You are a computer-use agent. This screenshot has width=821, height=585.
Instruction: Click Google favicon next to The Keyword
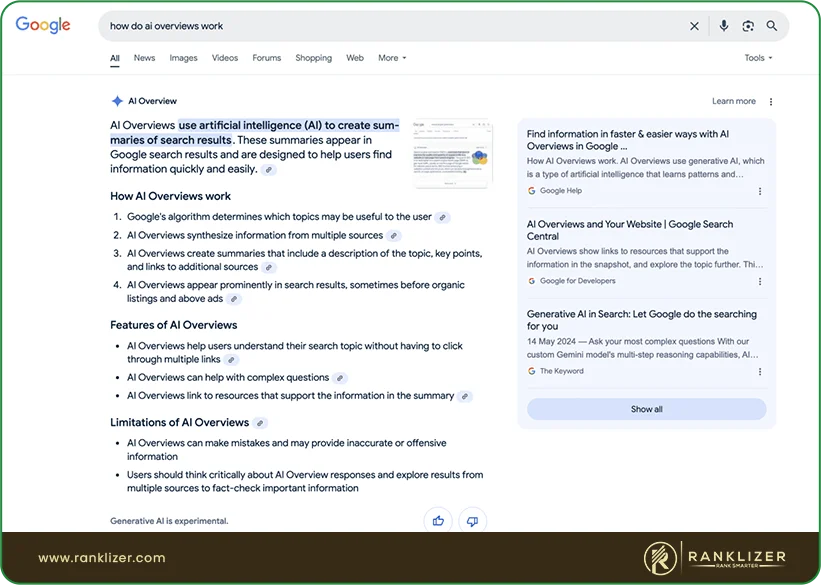531,371
